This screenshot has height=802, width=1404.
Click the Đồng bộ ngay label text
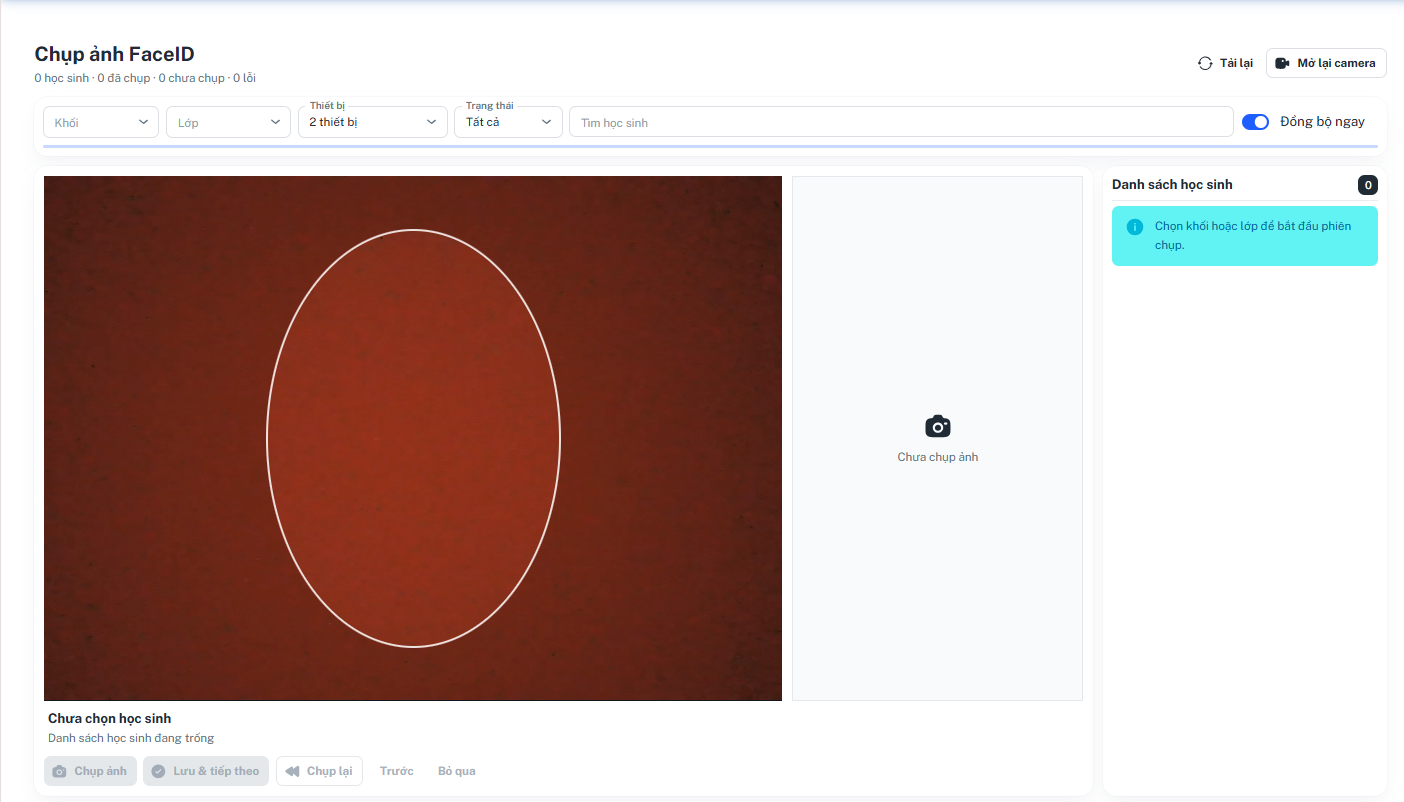pos(1322,122)
